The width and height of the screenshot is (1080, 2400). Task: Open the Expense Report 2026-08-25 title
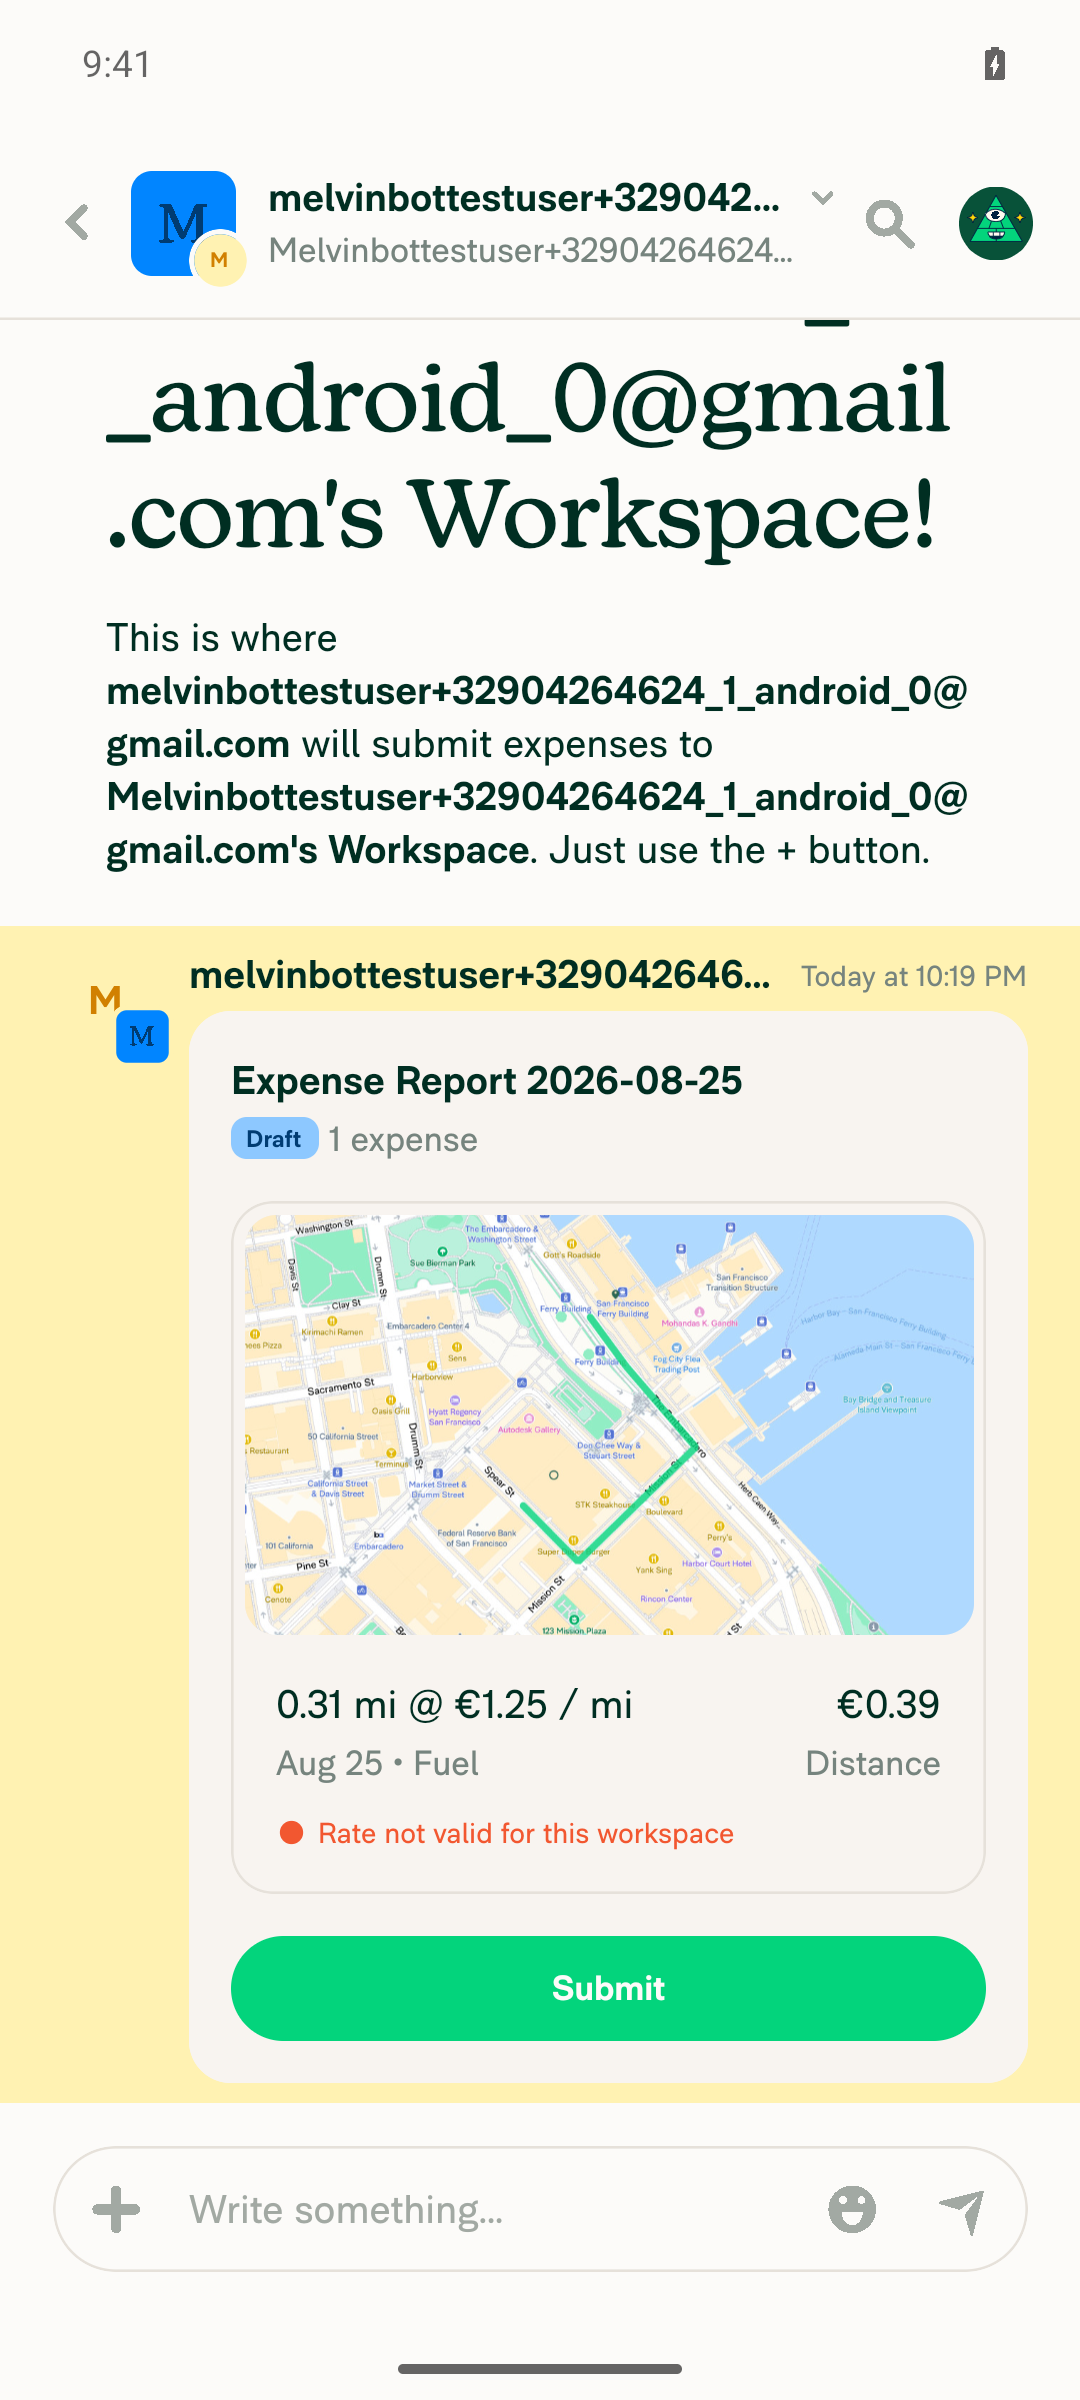(x=487, y=1081)
